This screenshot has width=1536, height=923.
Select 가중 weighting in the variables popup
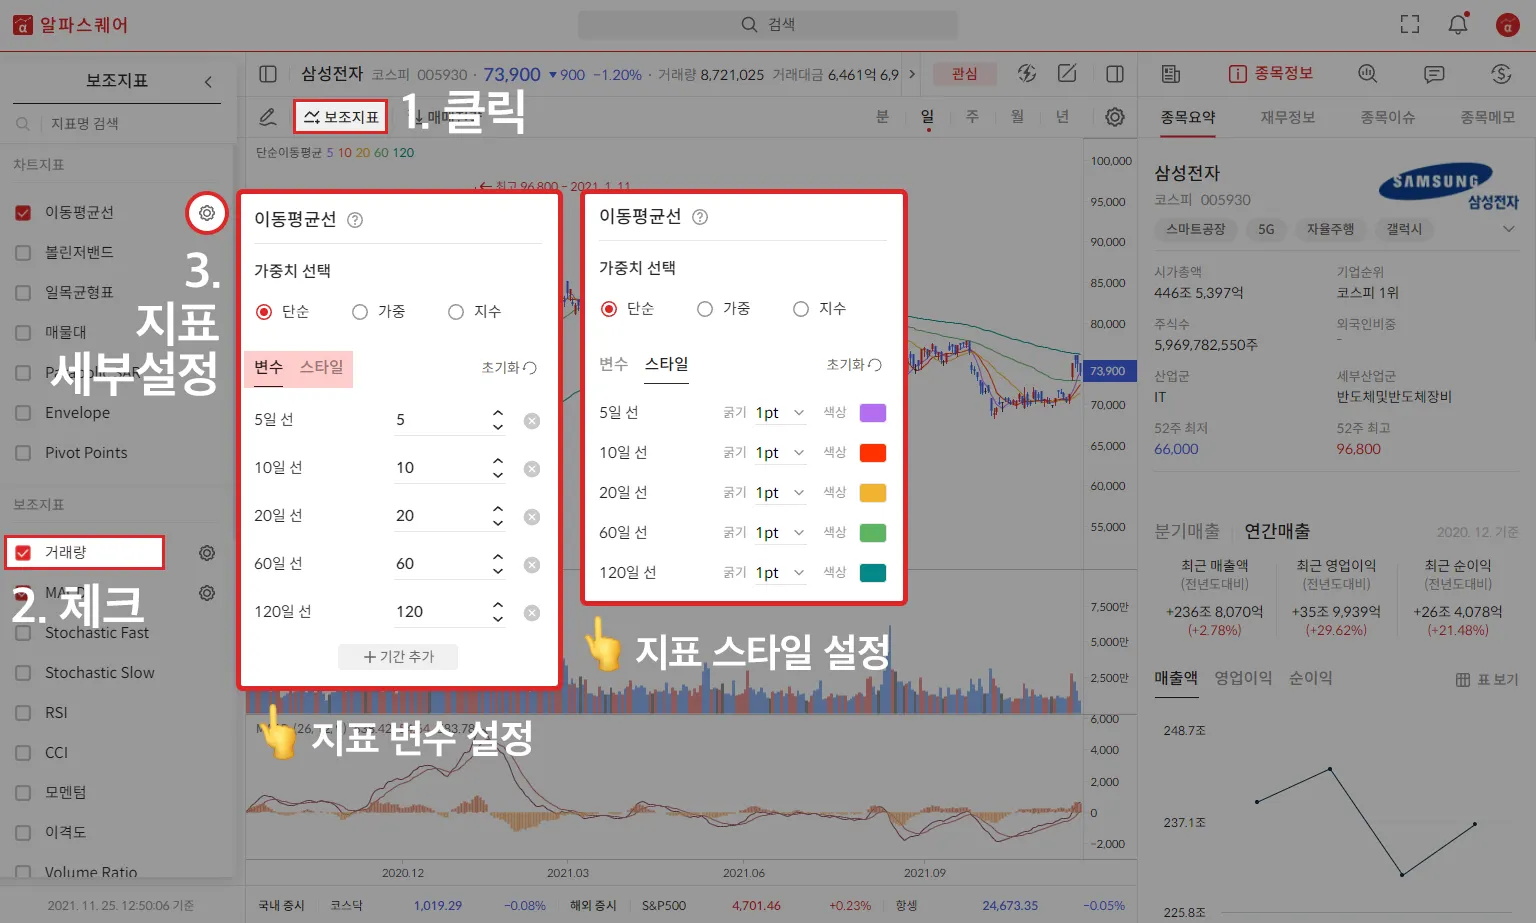[x=360, y=312]
